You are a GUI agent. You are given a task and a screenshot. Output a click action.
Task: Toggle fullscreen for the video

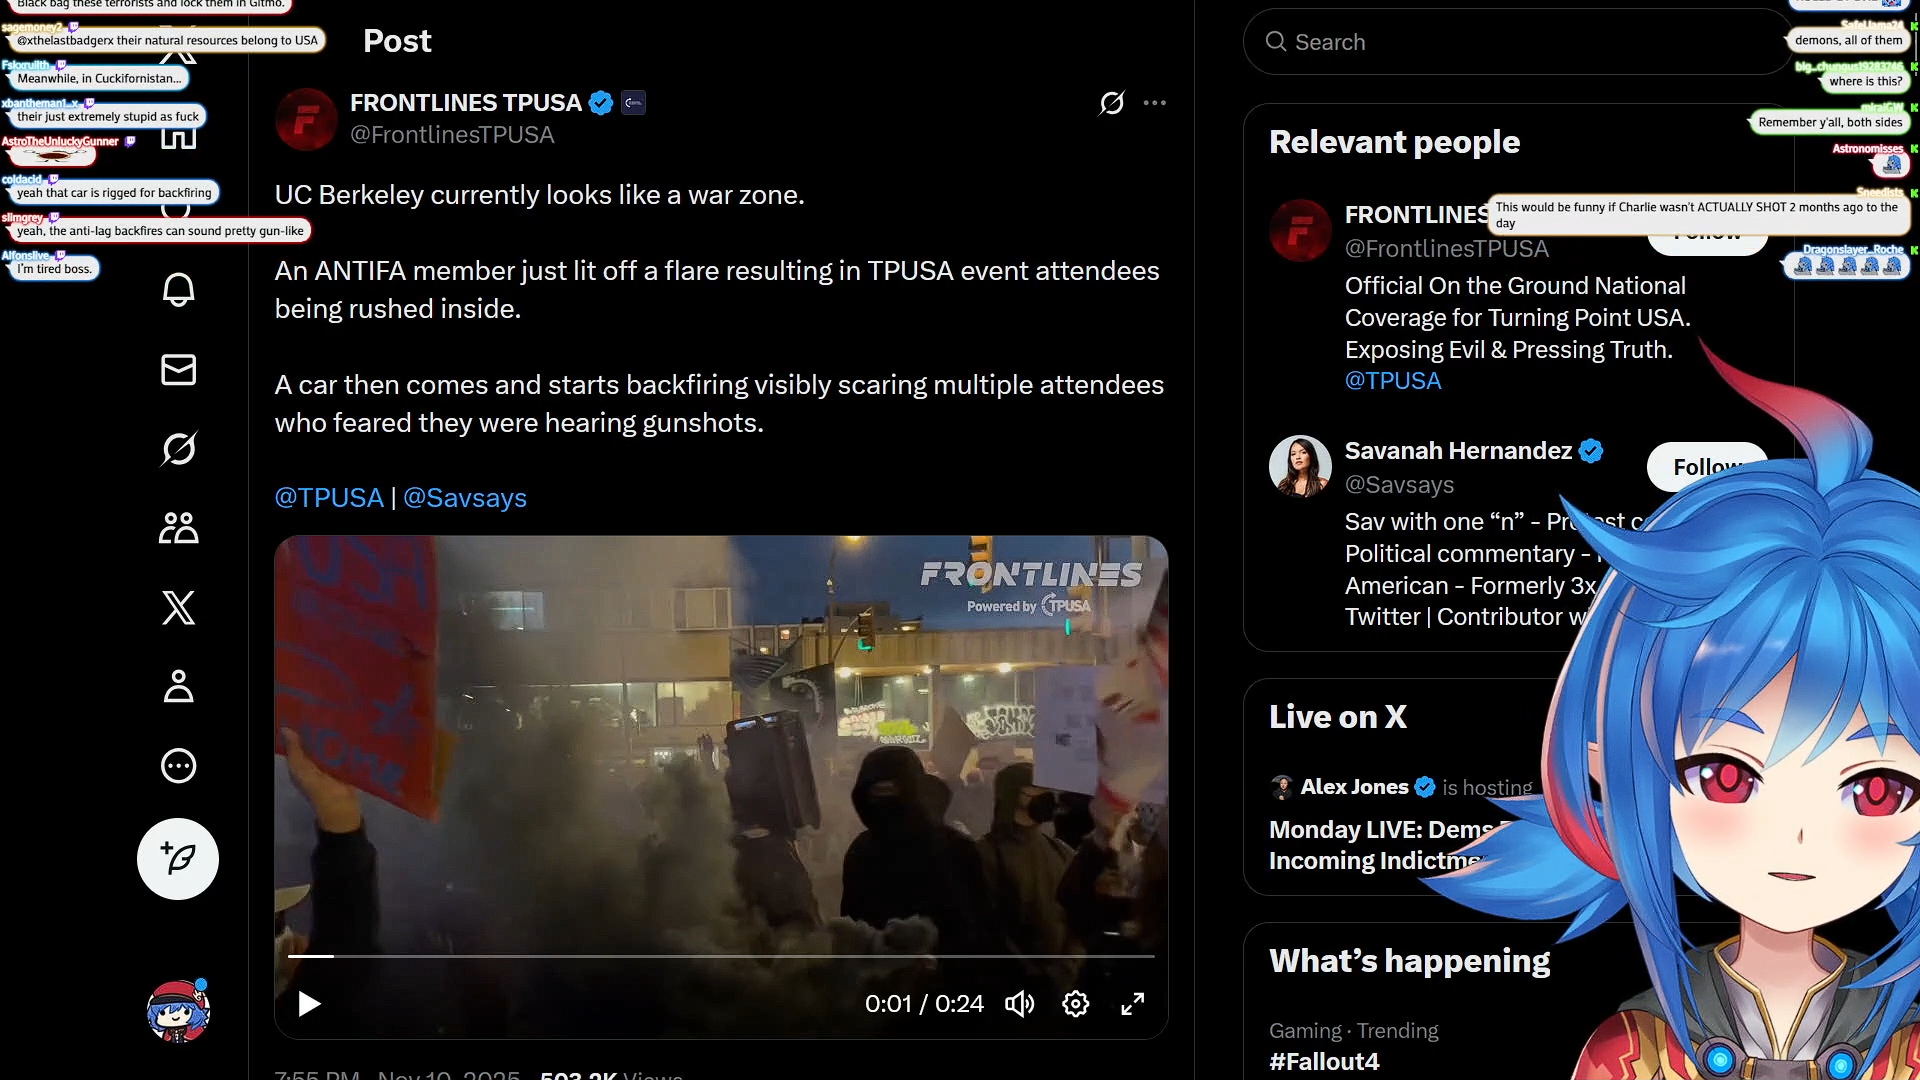pyautogui.click(x=1132, y=1003)
